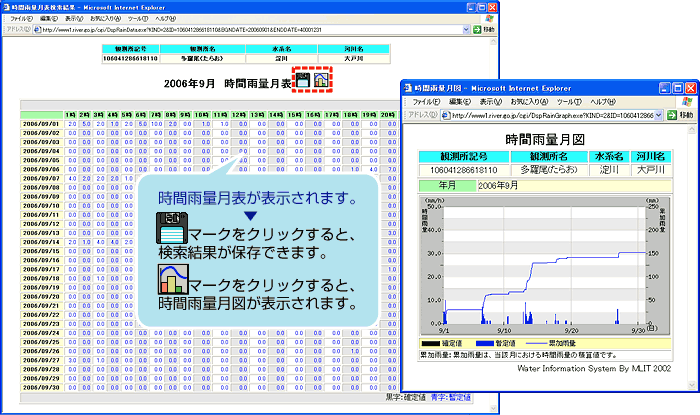Screen dimensions: 700x415
Task: Click the main window URL field
Action: [250, 30]
